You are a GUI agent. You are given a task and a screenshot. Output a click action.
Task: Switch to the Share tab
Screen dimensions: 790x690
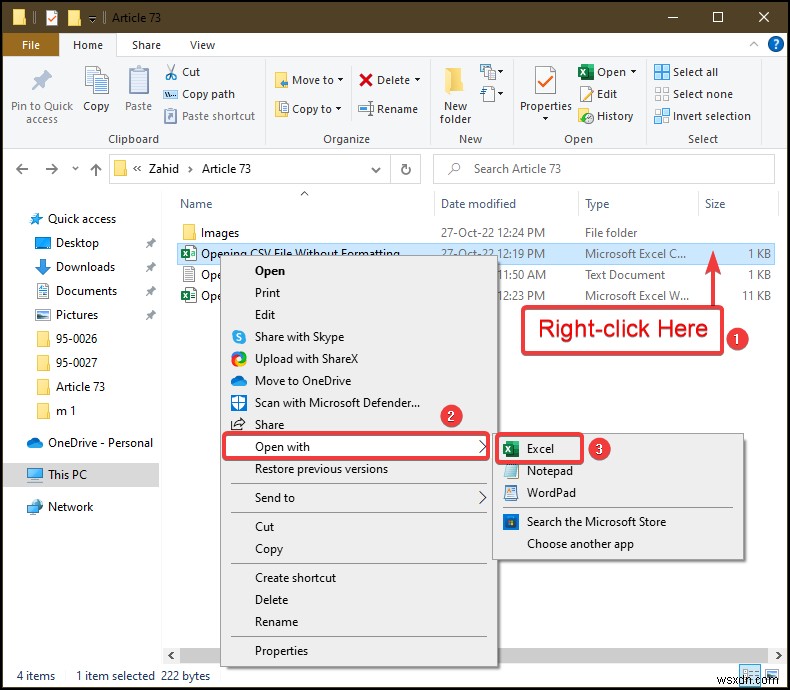(x=146, y=45)
